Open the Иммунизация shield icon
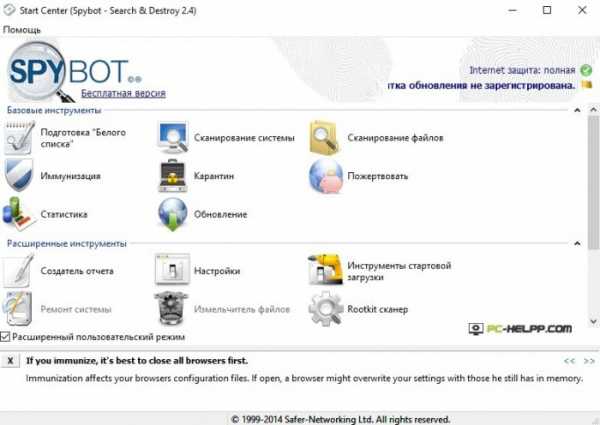Viewport: 600px width, 425px height. [20, 176]
